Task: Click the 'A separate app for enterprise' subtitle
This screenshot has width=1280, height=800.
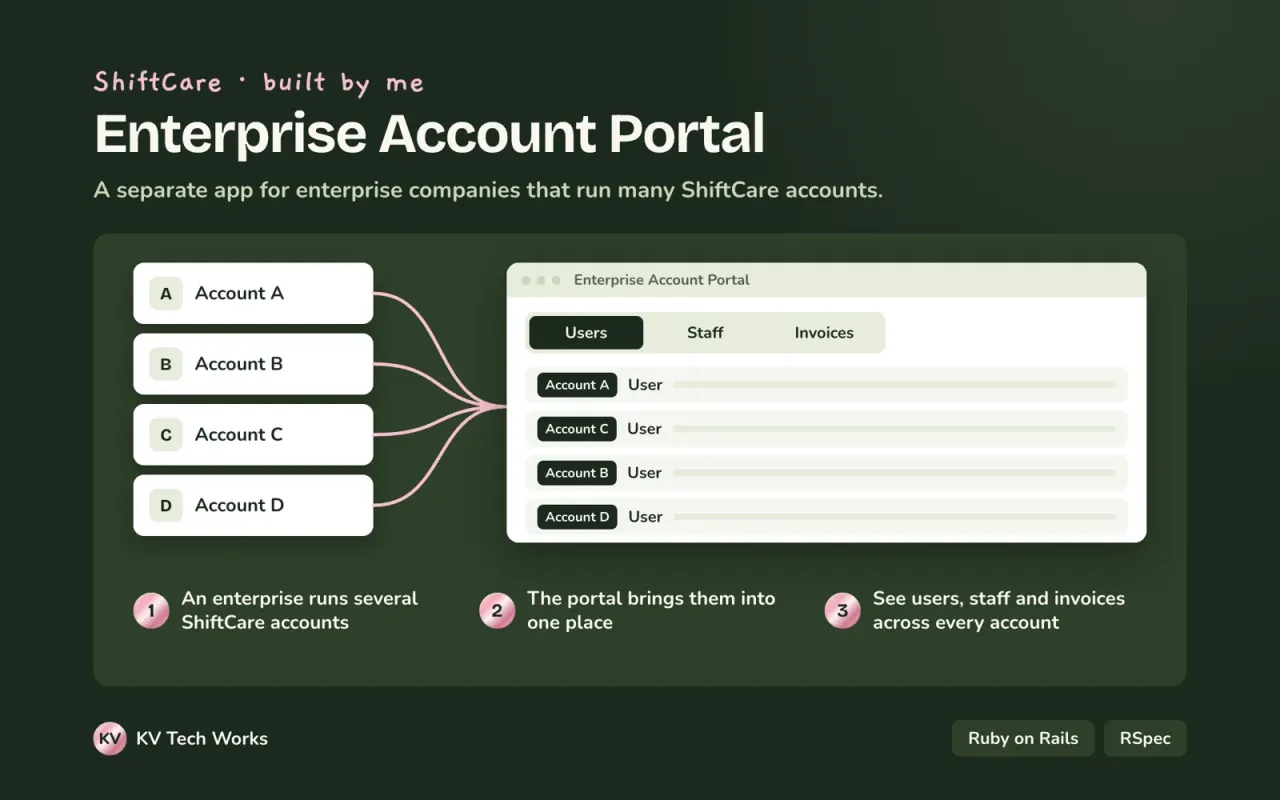Action: 489,190
